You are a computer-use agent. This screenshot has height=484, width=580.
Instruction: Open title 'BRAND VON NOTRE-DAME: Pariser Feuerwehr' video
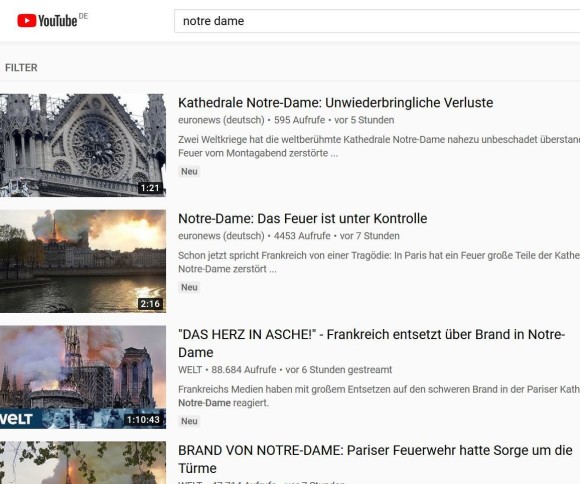tap(375, 459)
